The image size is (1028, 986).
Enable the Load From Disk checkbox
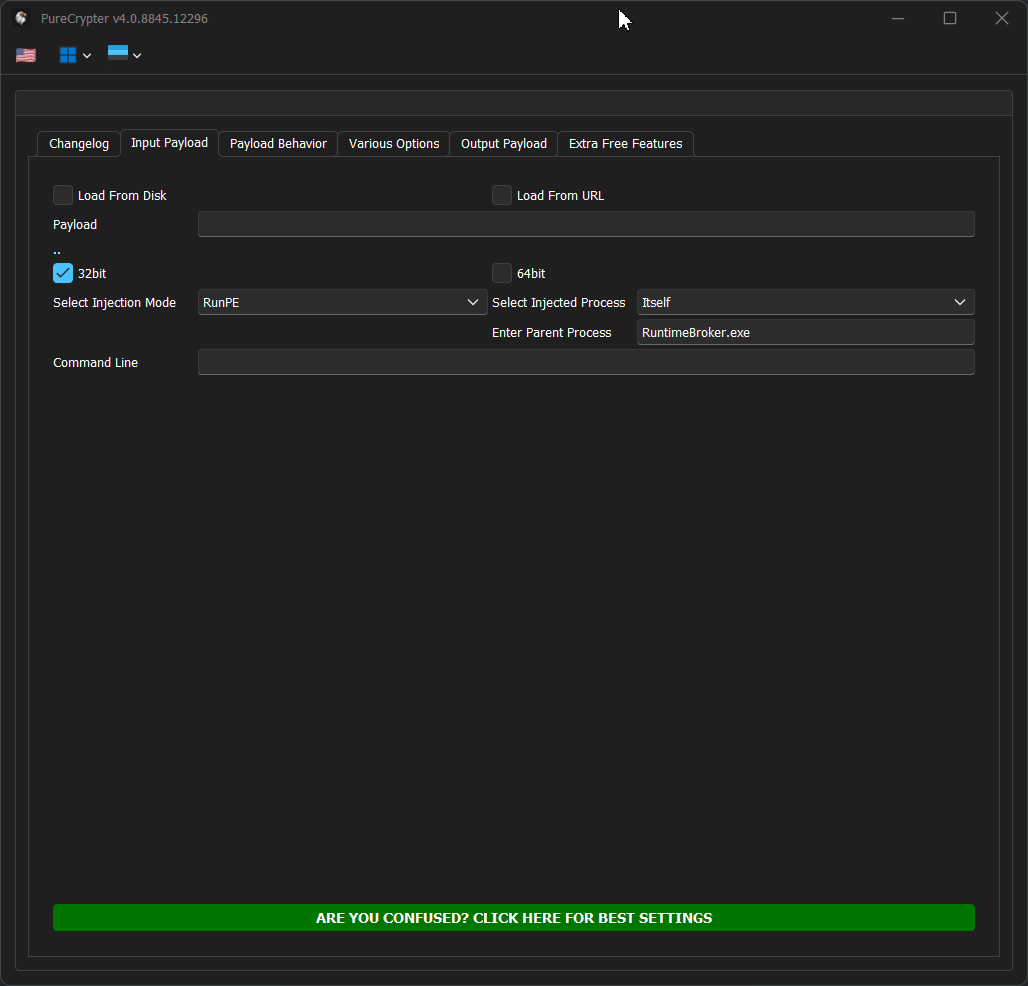(63, 195)
